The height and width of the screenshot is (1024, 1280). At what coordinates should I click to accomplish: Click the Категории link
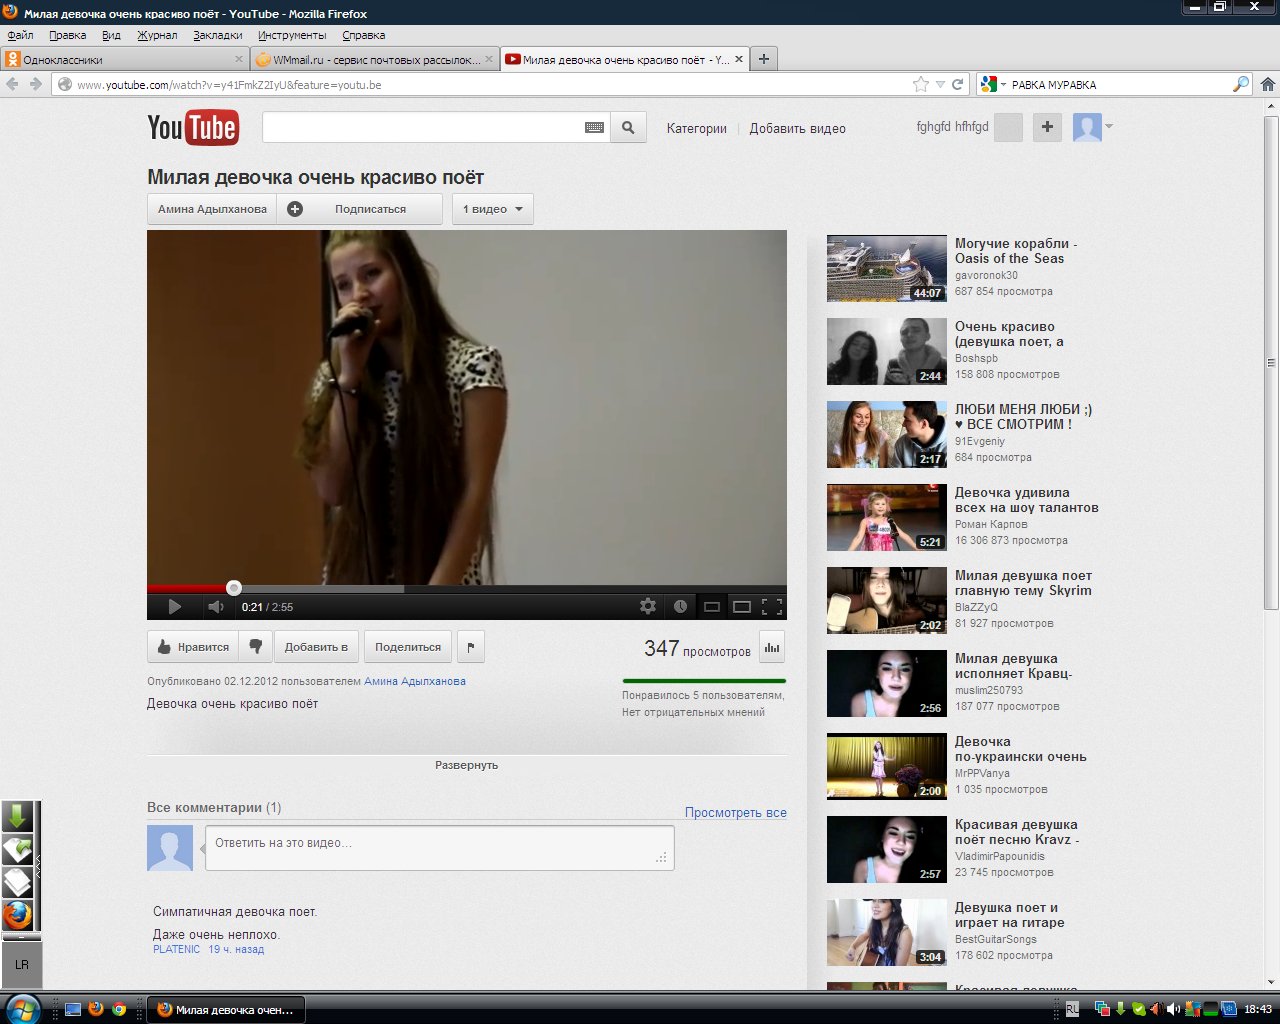point(697,128)
